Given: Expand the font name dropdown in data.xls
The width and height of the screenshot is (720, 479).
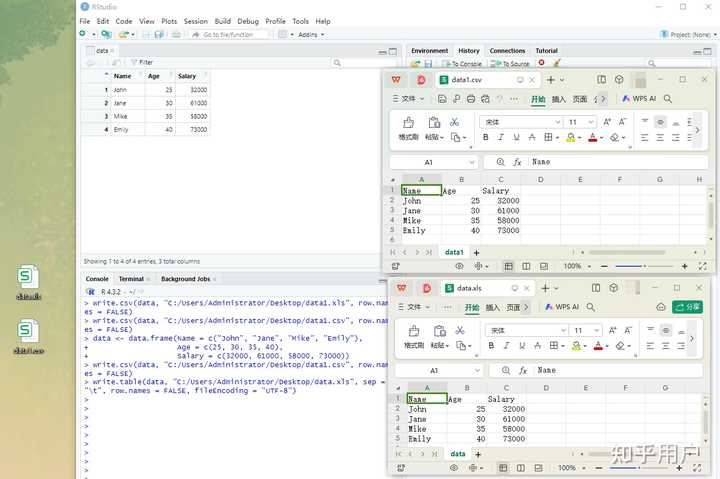Looking at the screenshot, I should (x=562, y=330).
